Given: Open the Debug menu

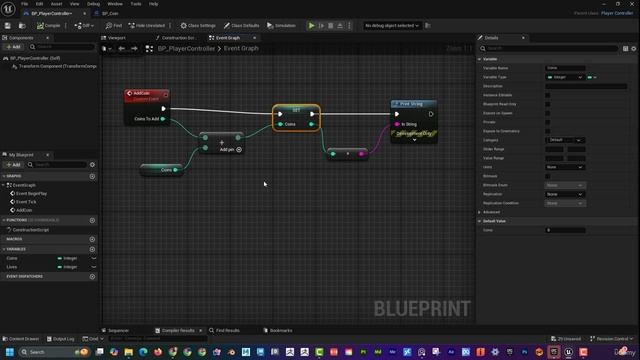Looking at the screenshot, I should tap(93, 4).
